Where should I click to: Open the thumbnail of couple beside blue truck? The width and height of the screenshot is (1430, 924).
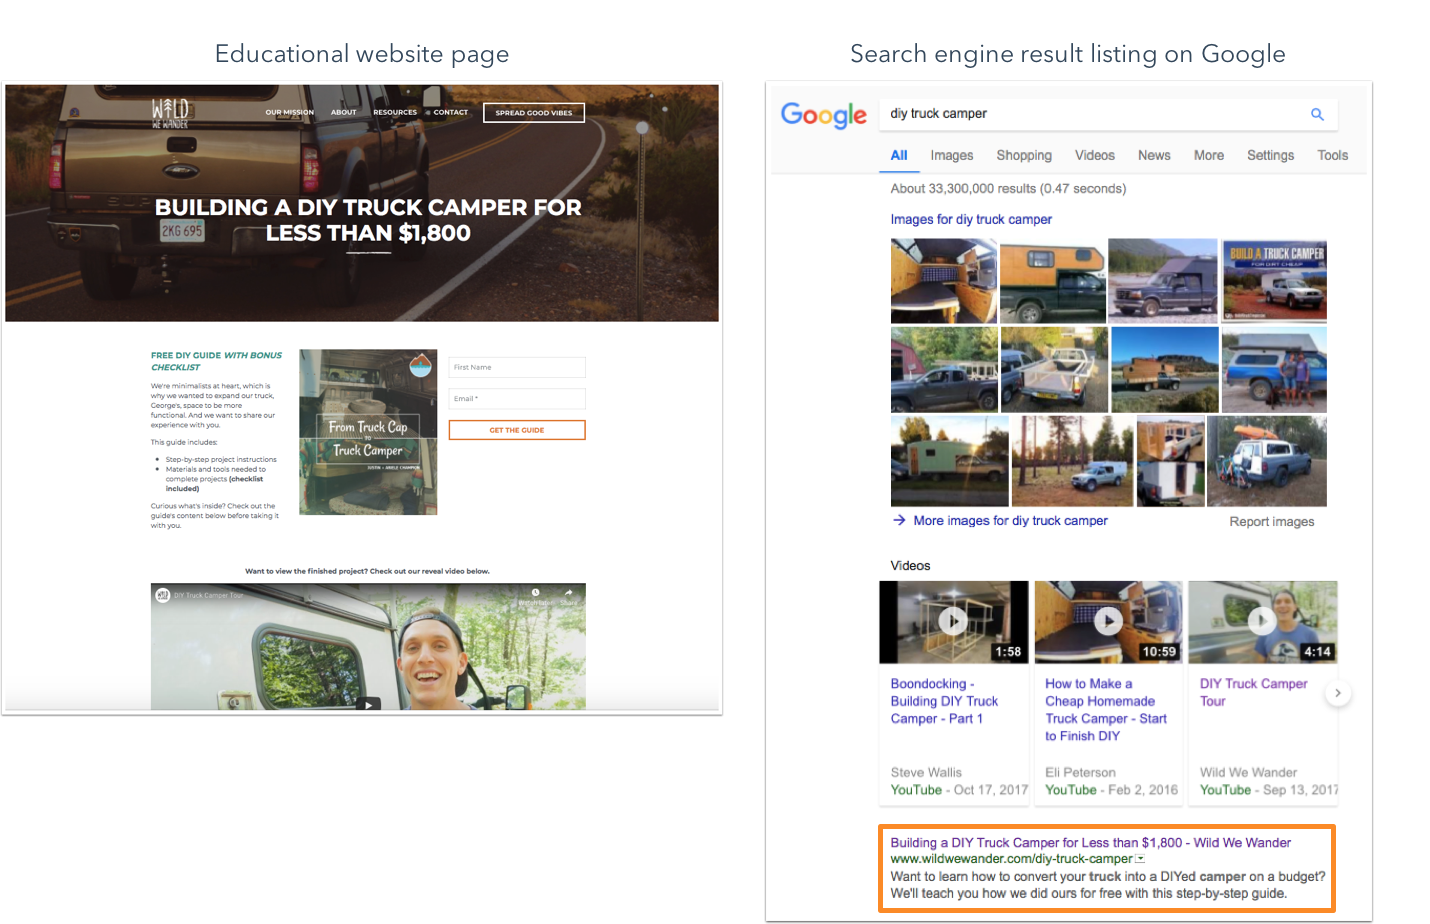[1274, 369]
